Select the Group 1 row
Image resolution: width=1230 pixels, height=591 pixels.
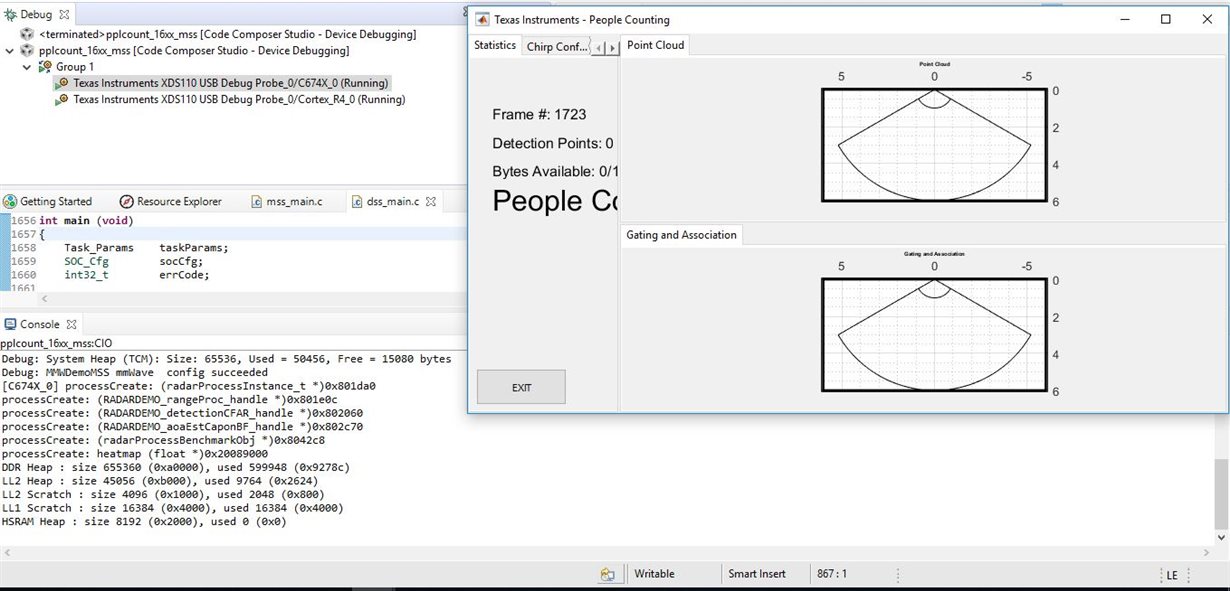75,67
